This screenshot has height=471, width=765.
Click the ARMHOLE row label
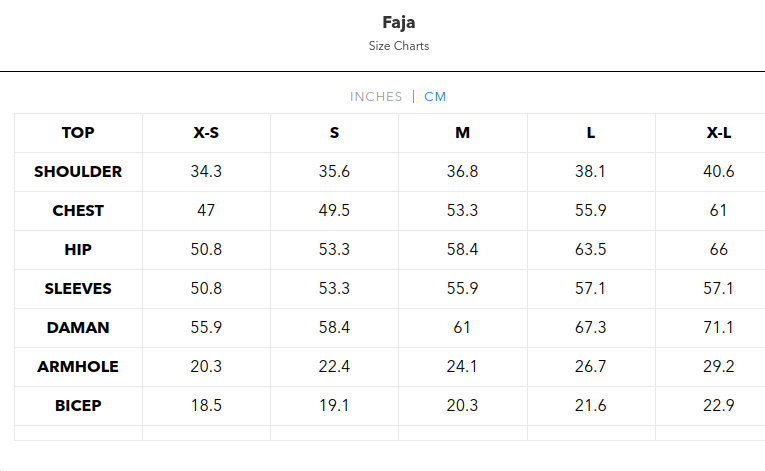[78, 367]
